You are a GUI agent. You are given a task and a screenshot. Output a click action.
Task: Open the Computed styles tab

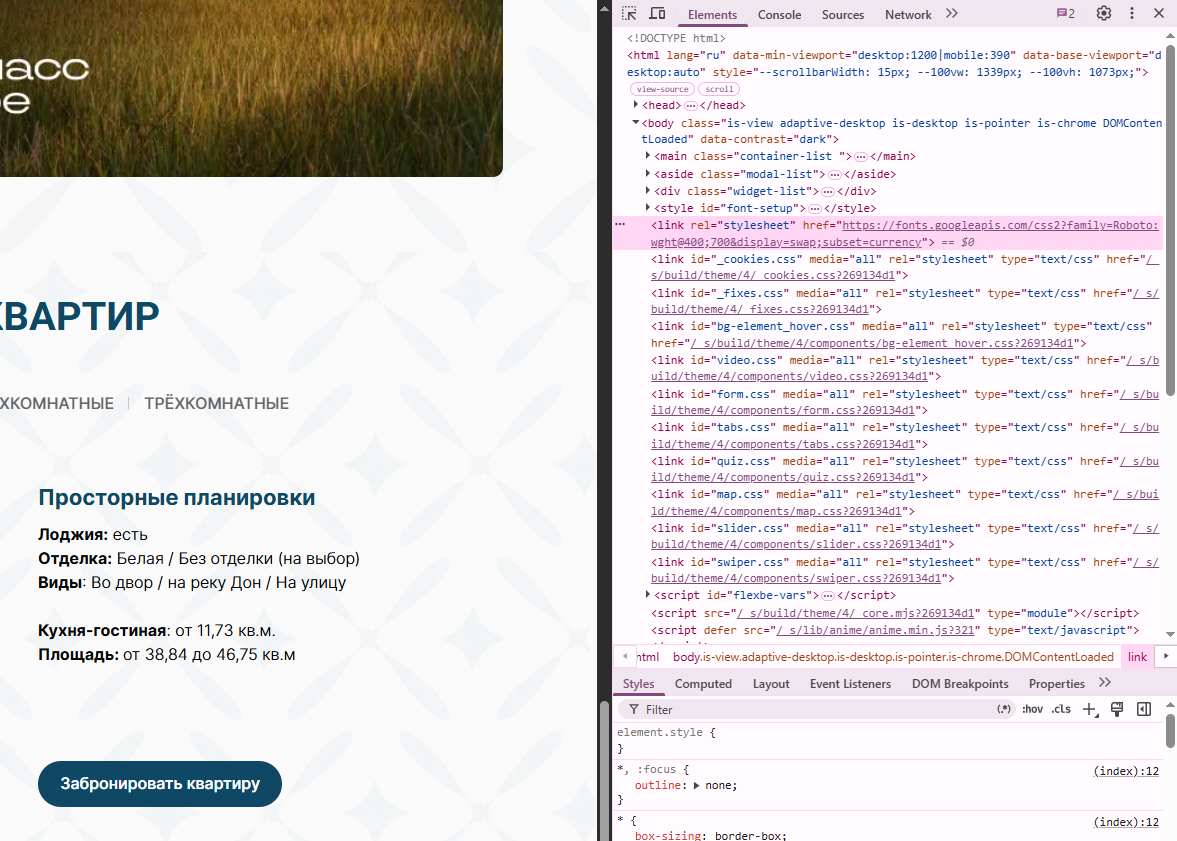(703, 683)
